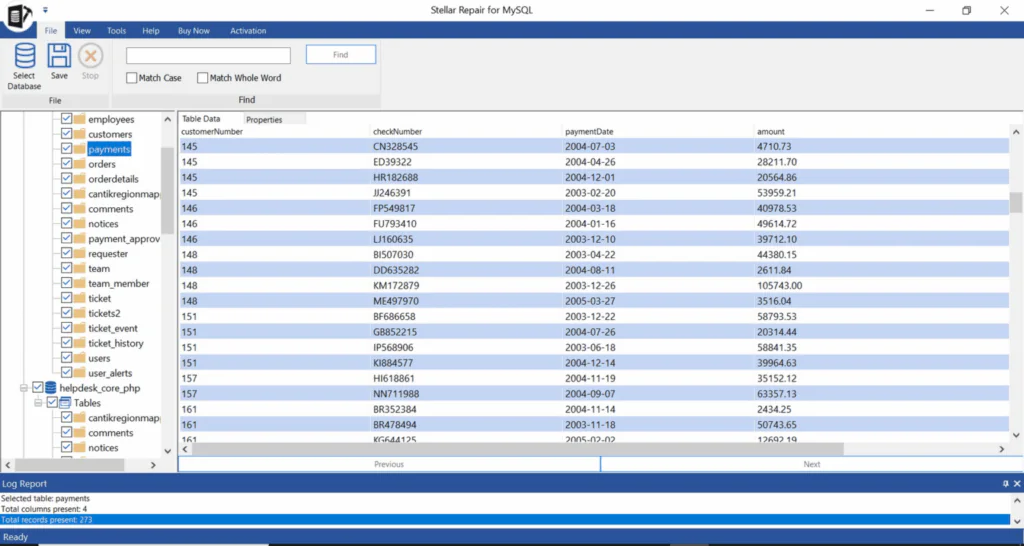Viewport: 1024px width, 546px height.
Task: Click the table horizontal scrollbar thumb
Action: 517,449
